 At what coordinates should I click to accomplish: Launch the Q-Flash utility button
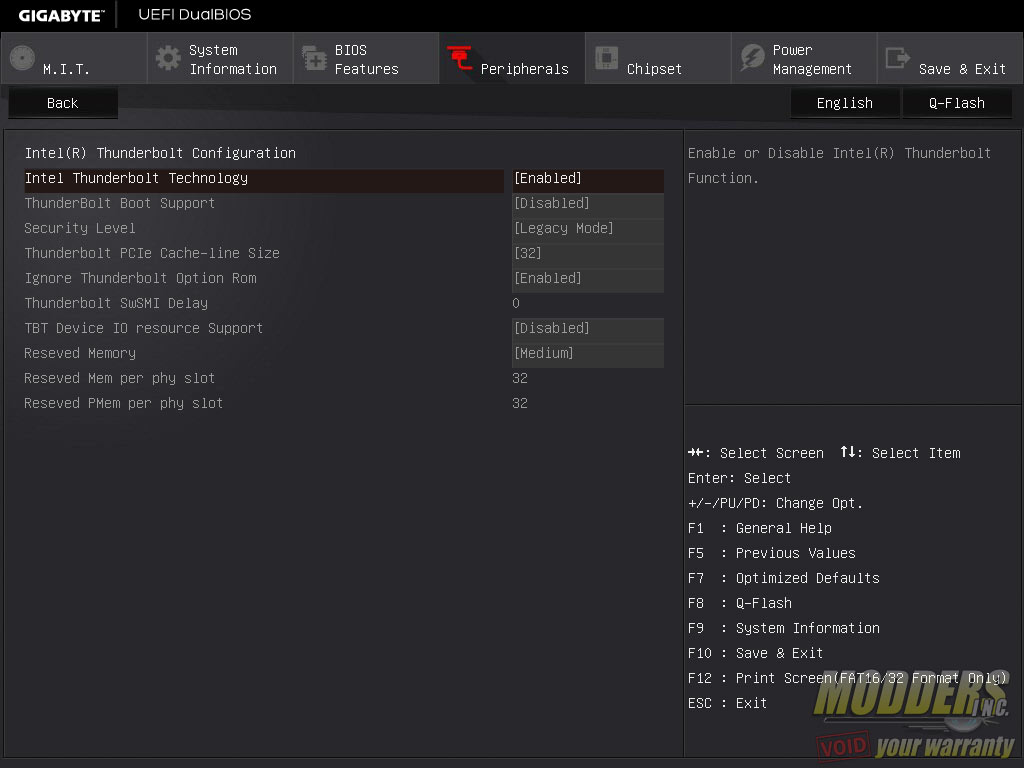pos(957,103)
